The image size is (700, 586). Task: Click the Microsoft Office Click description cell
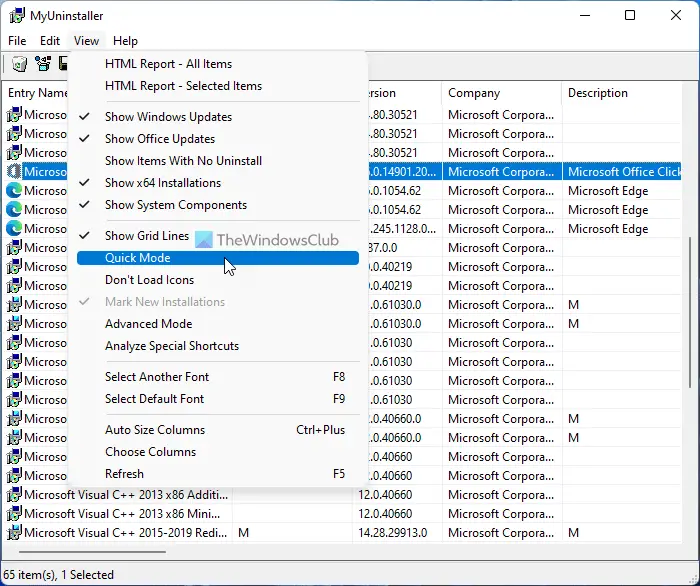point(621,172)
